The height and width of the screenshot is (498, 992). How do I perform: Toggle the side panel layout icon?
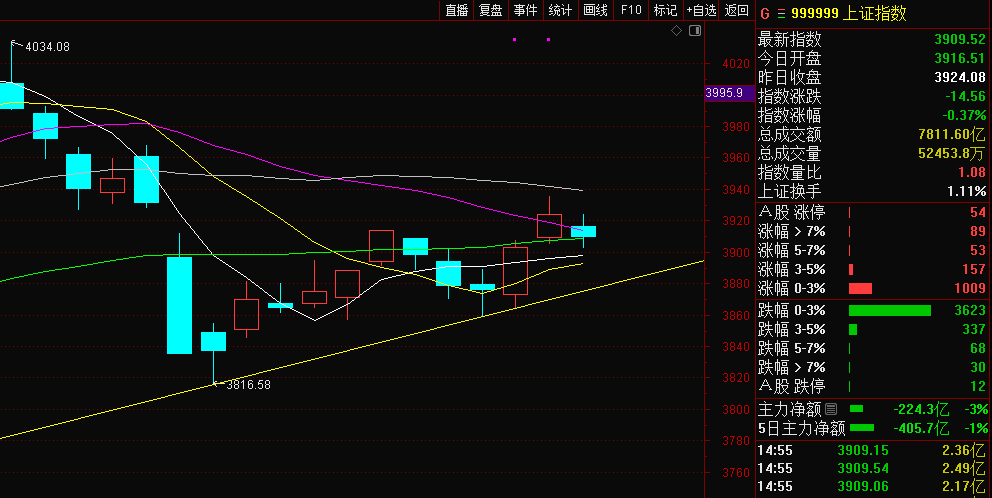(x=693, y=31)
